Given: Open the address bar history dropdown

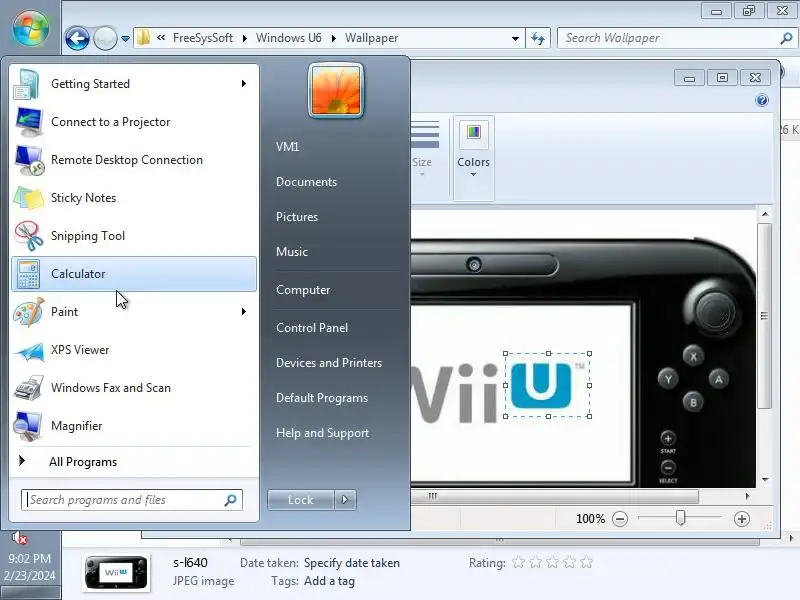Looking at the screenshot, I should (515, 38).
